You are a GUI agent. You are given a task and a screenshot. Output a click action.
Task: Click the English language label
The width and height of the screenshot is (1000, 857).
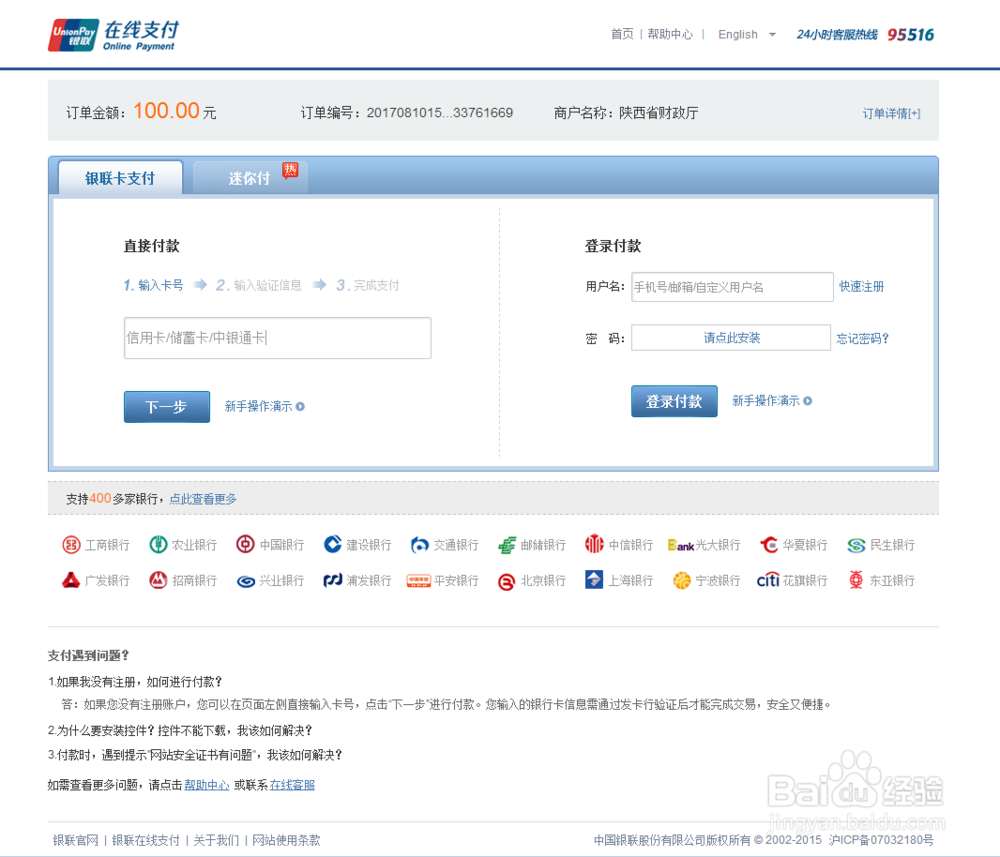738,34
